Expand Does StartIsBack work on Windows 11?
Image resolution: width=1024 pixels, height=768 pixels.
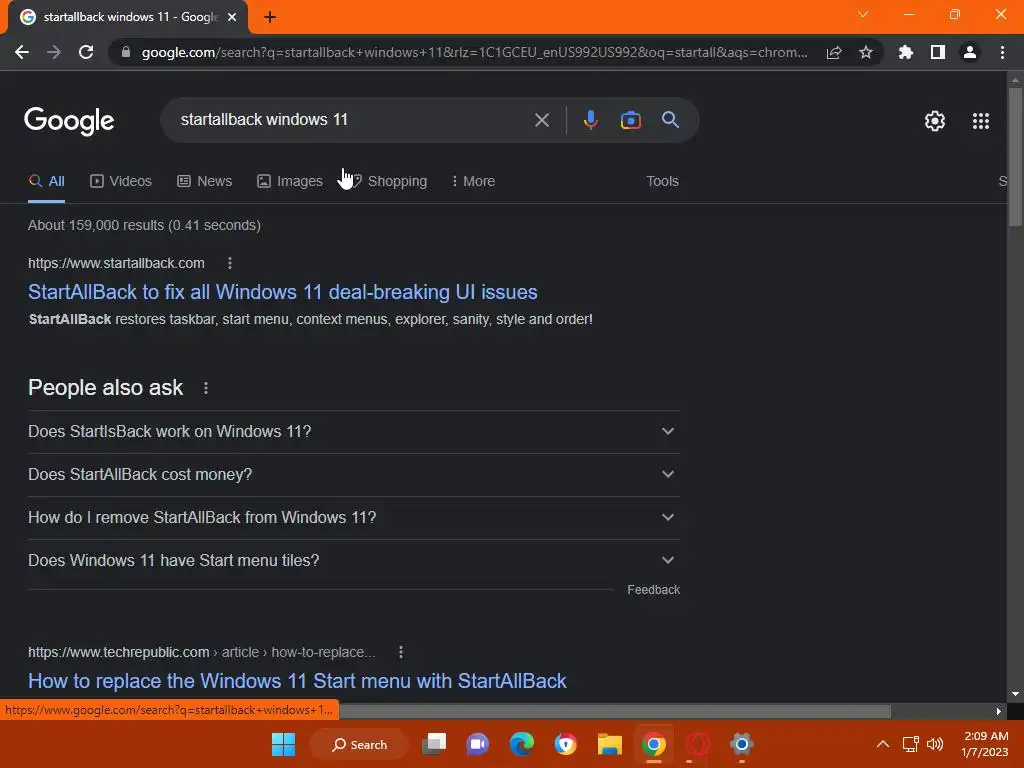click(354, 432)
